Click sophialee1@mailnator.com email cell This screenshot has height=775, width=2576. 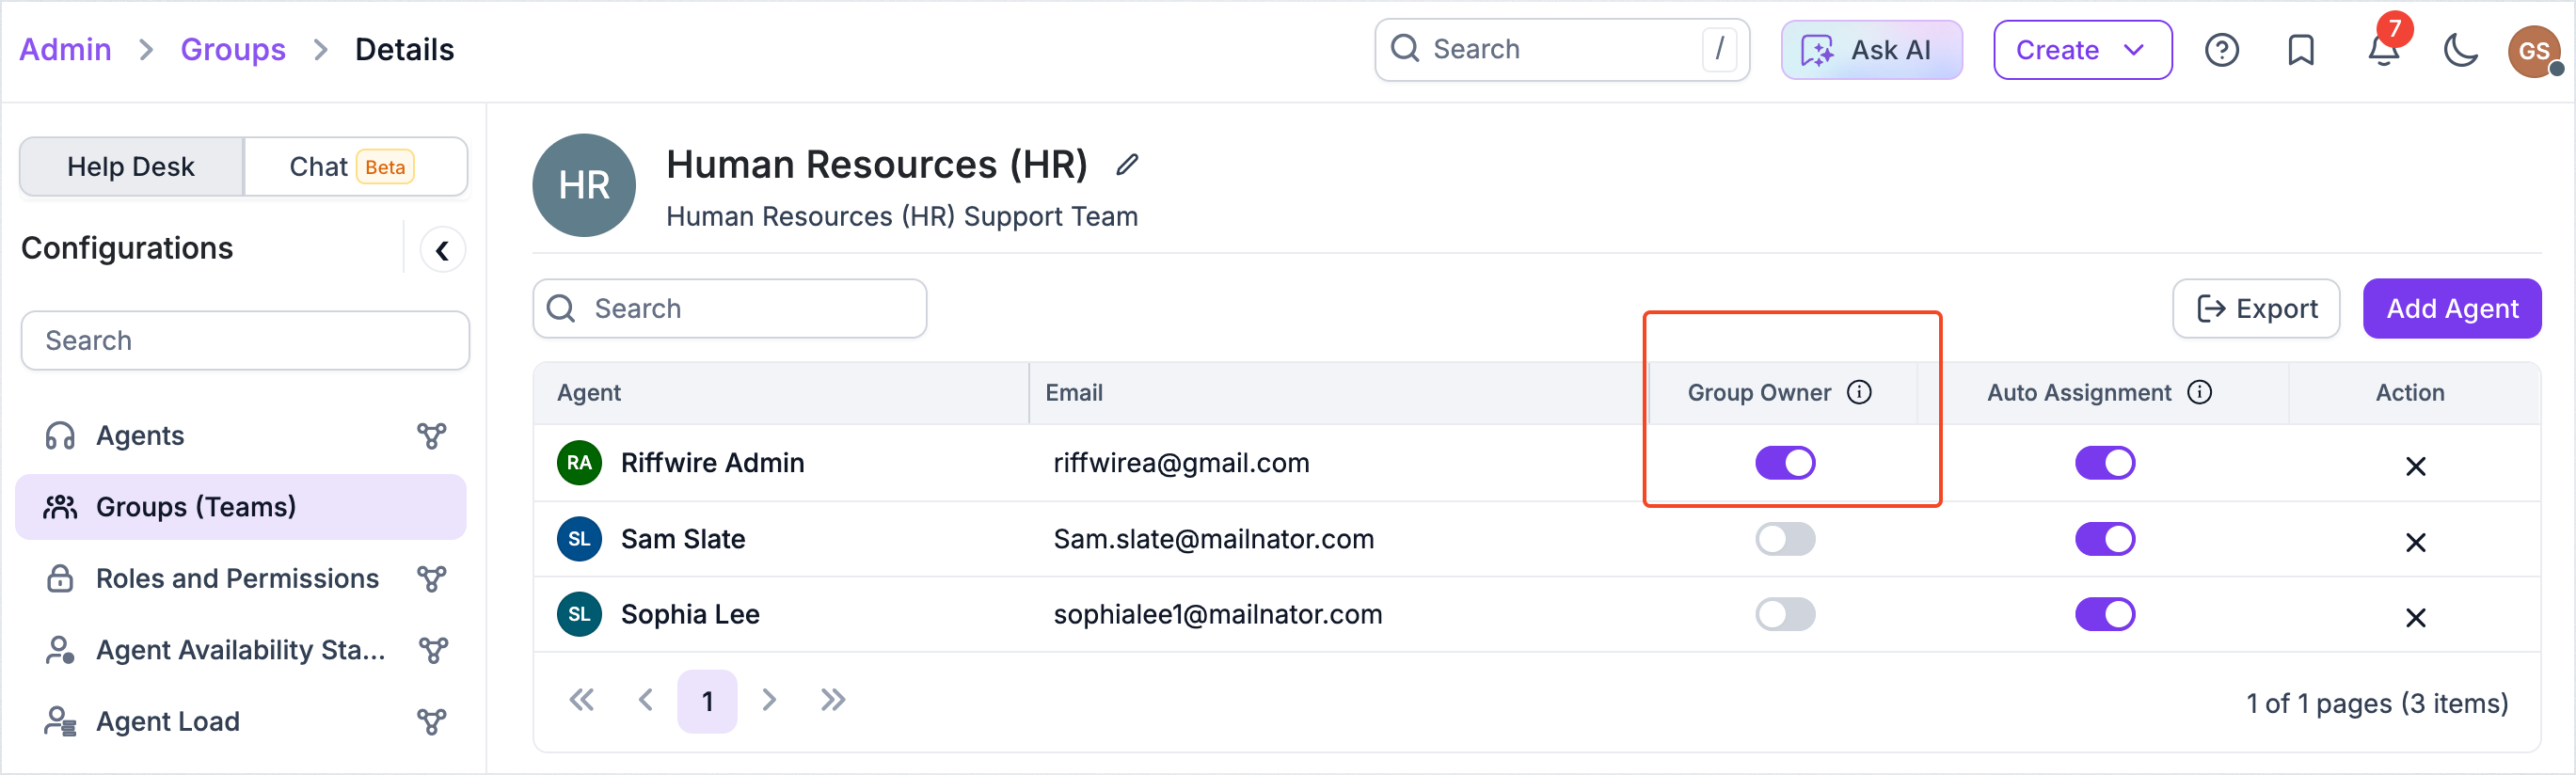click(1217, 614)
